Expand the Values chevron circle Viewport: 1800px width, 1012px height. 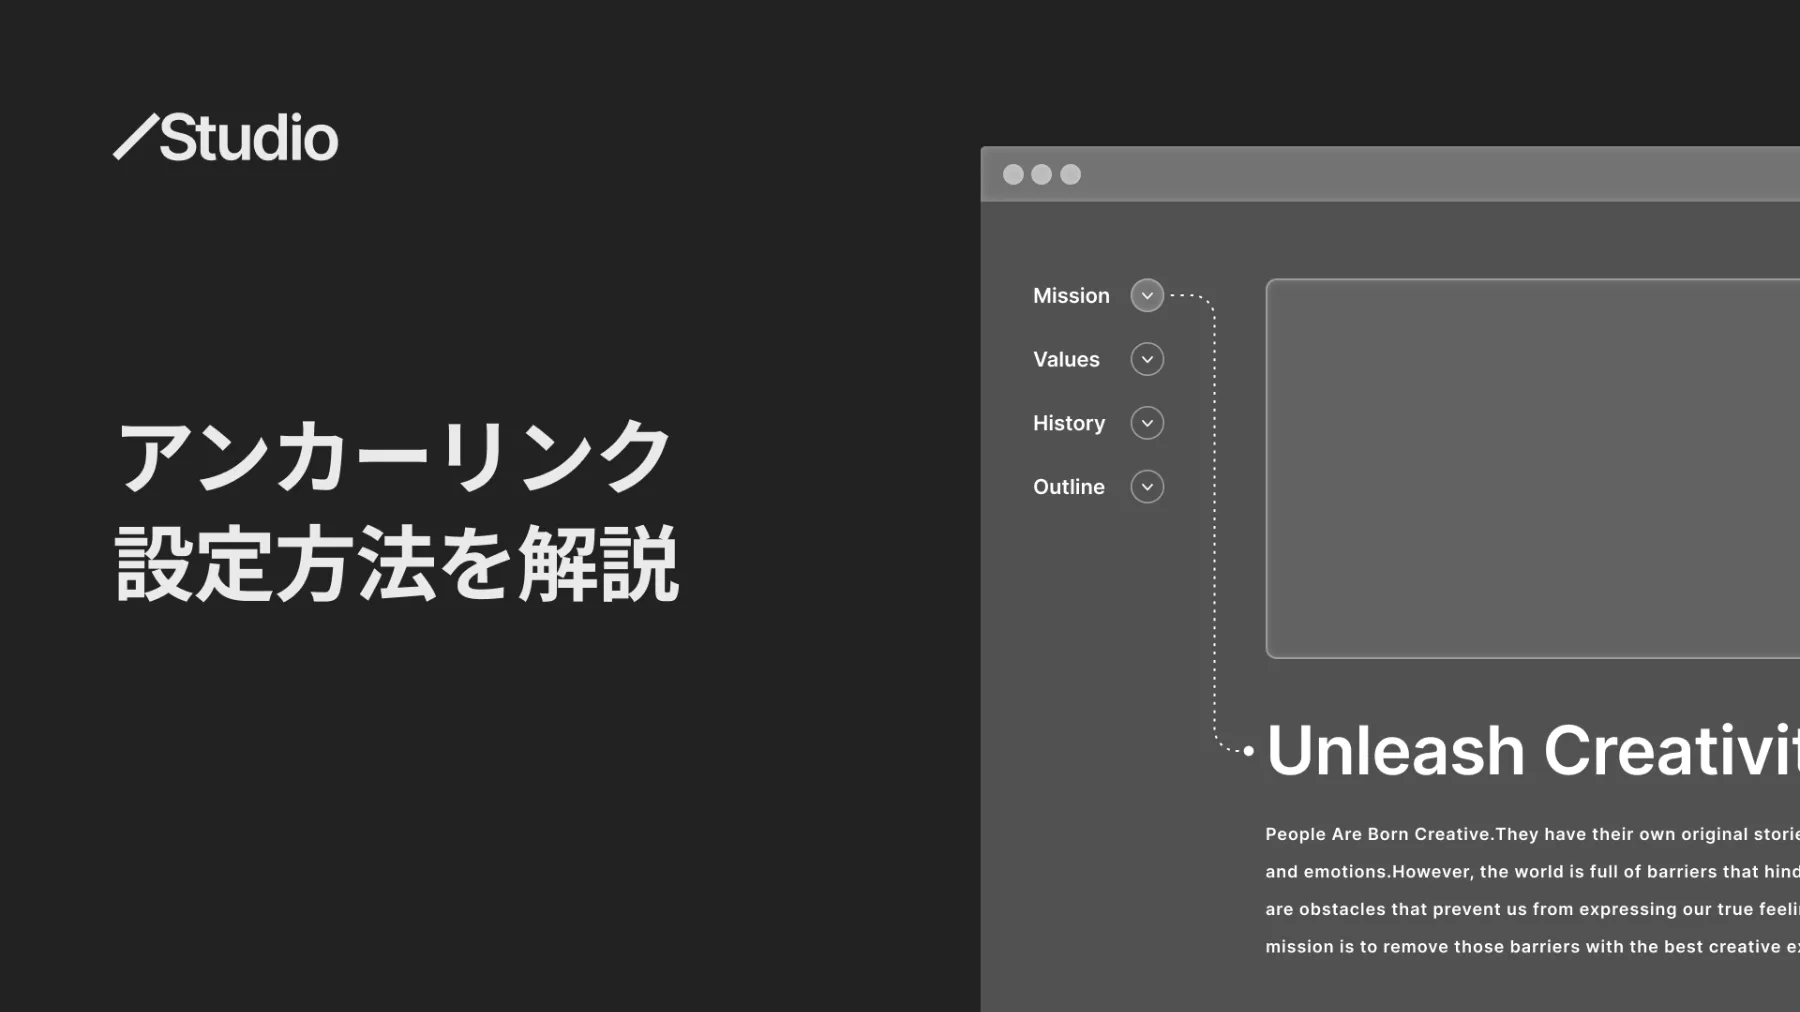tap(1147, 359)
